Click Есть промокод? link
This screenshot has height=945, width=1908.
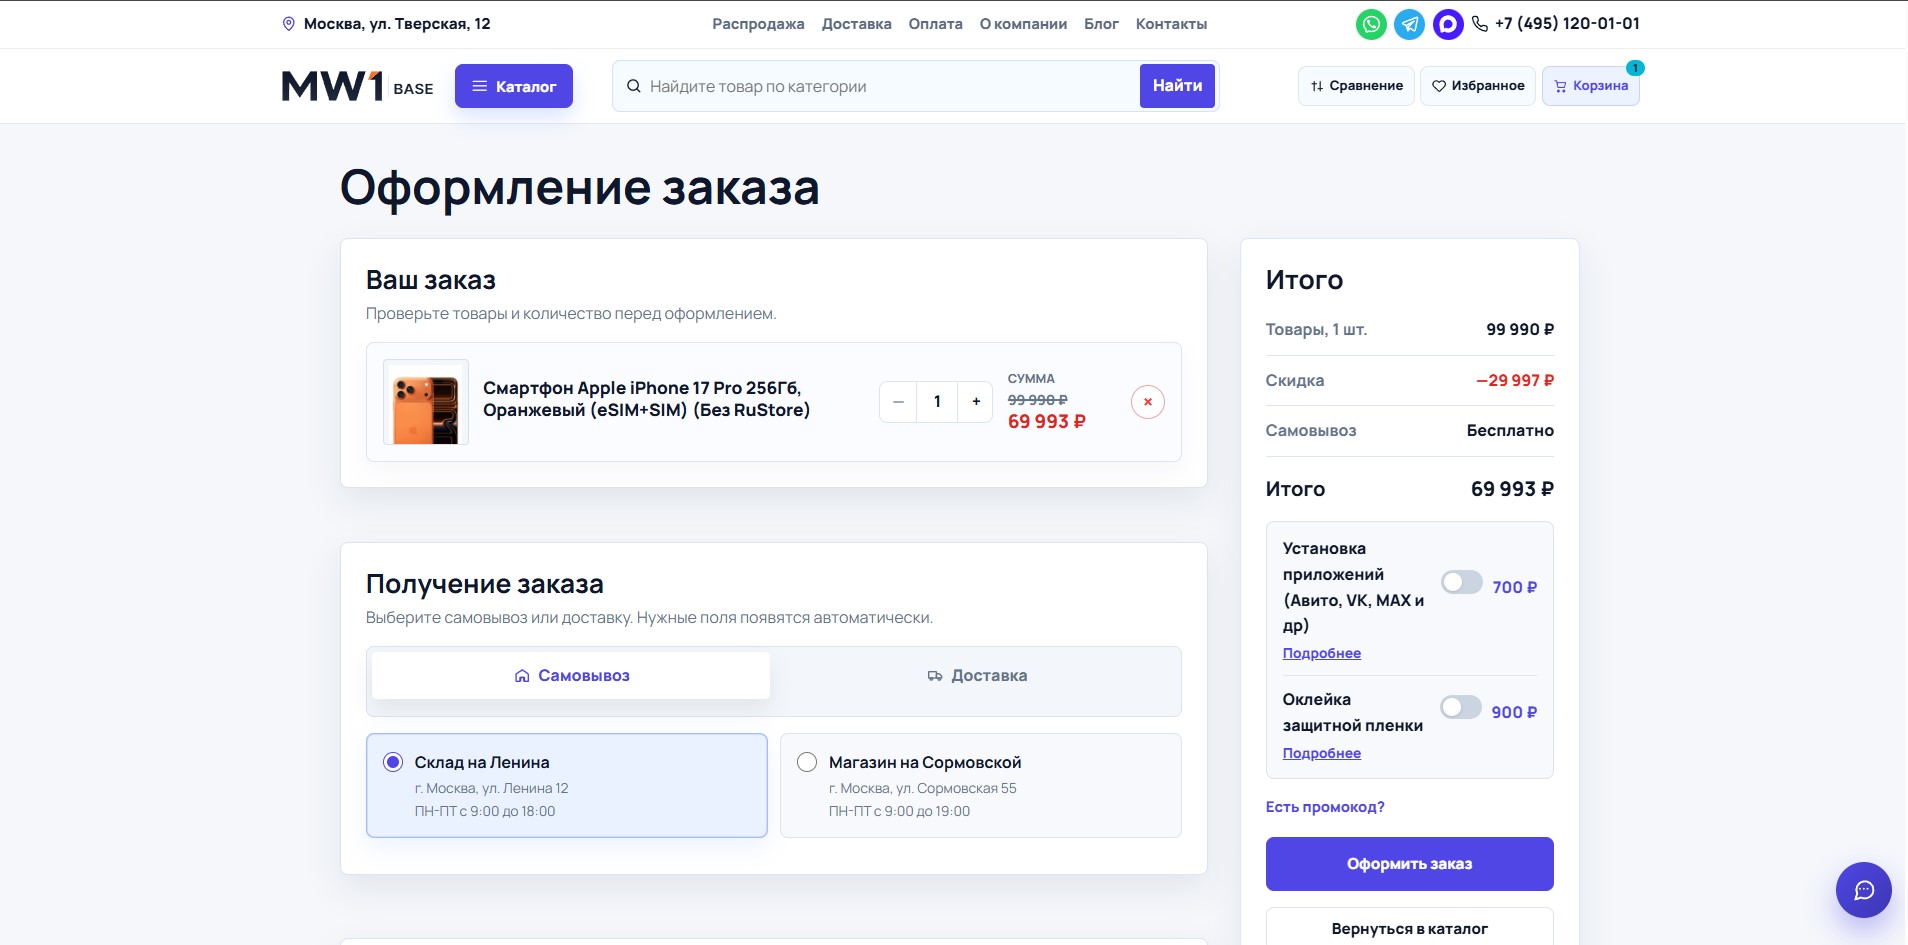[1325, 807]
